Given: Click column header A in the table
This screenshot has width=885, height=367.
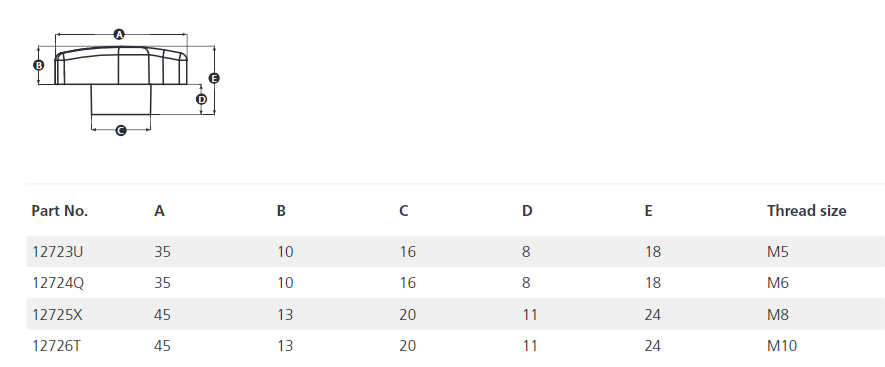Looking at the screenshot, I should (160, 211).
